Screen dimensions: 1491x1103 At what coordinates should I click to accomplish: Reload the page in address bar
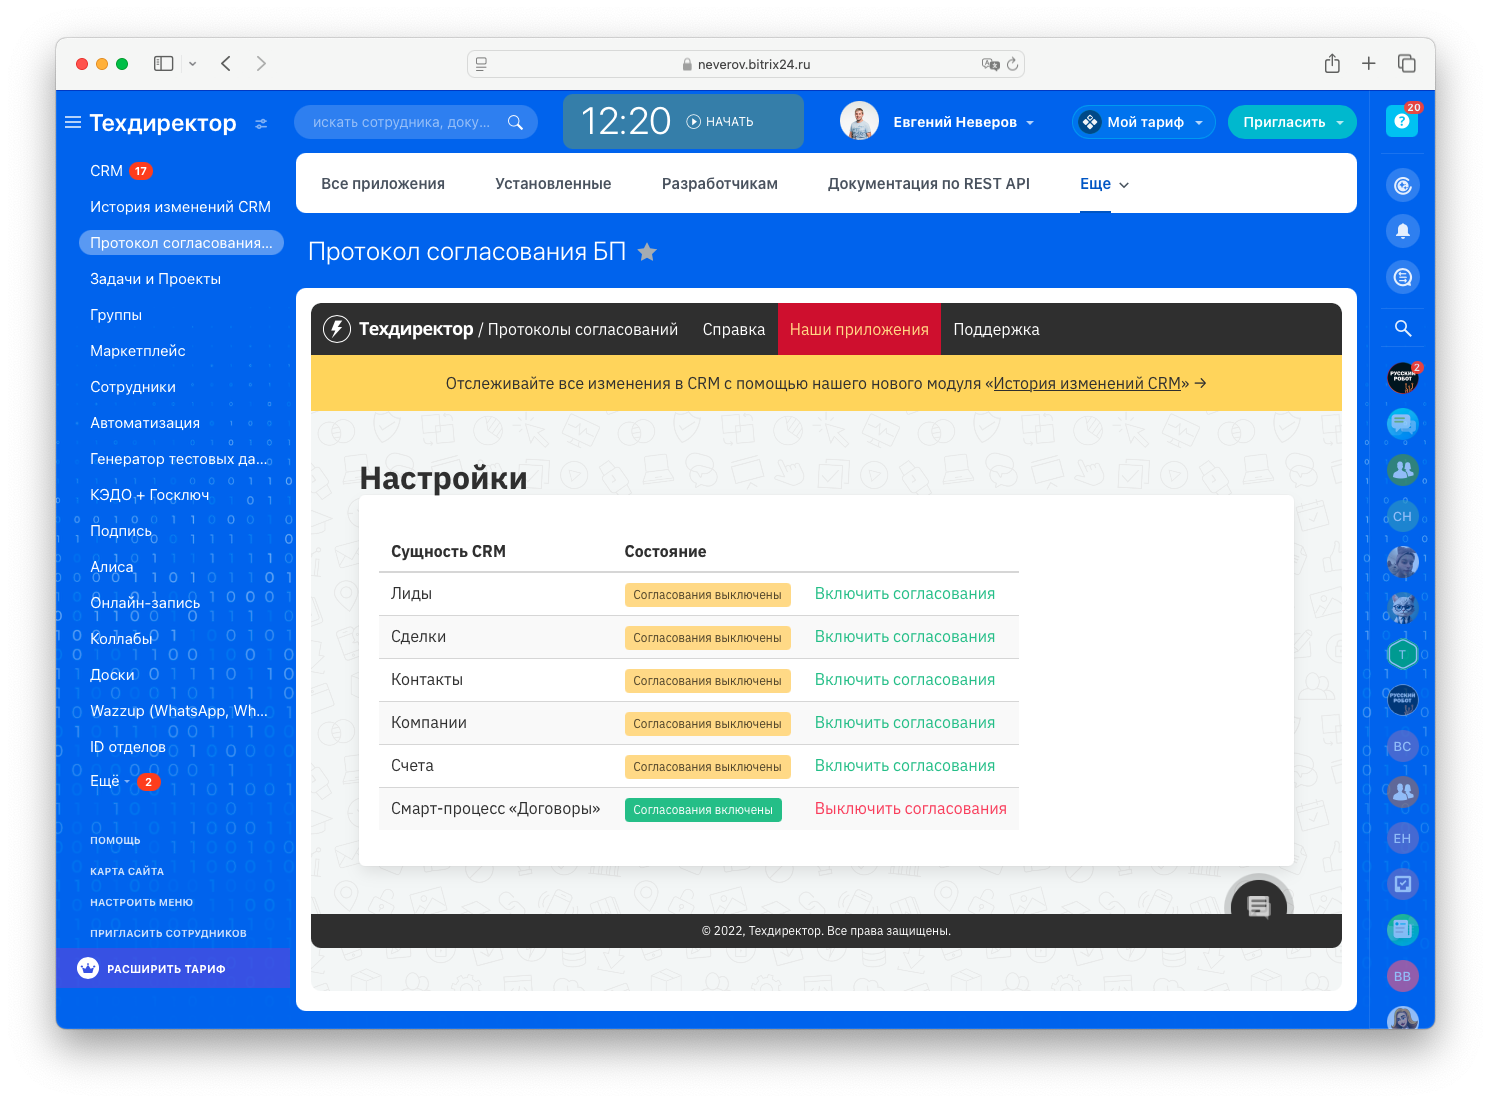(1012, 64)
